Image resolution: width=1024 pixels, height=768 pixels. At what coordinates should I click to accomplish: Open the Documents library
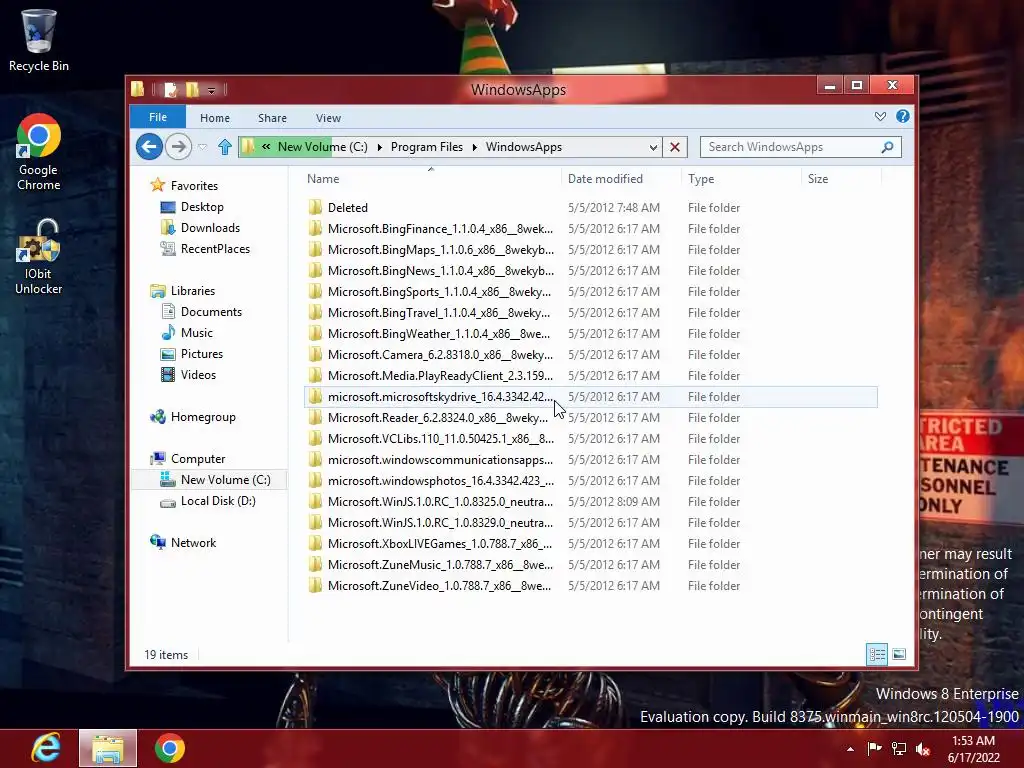pos(211,312)
